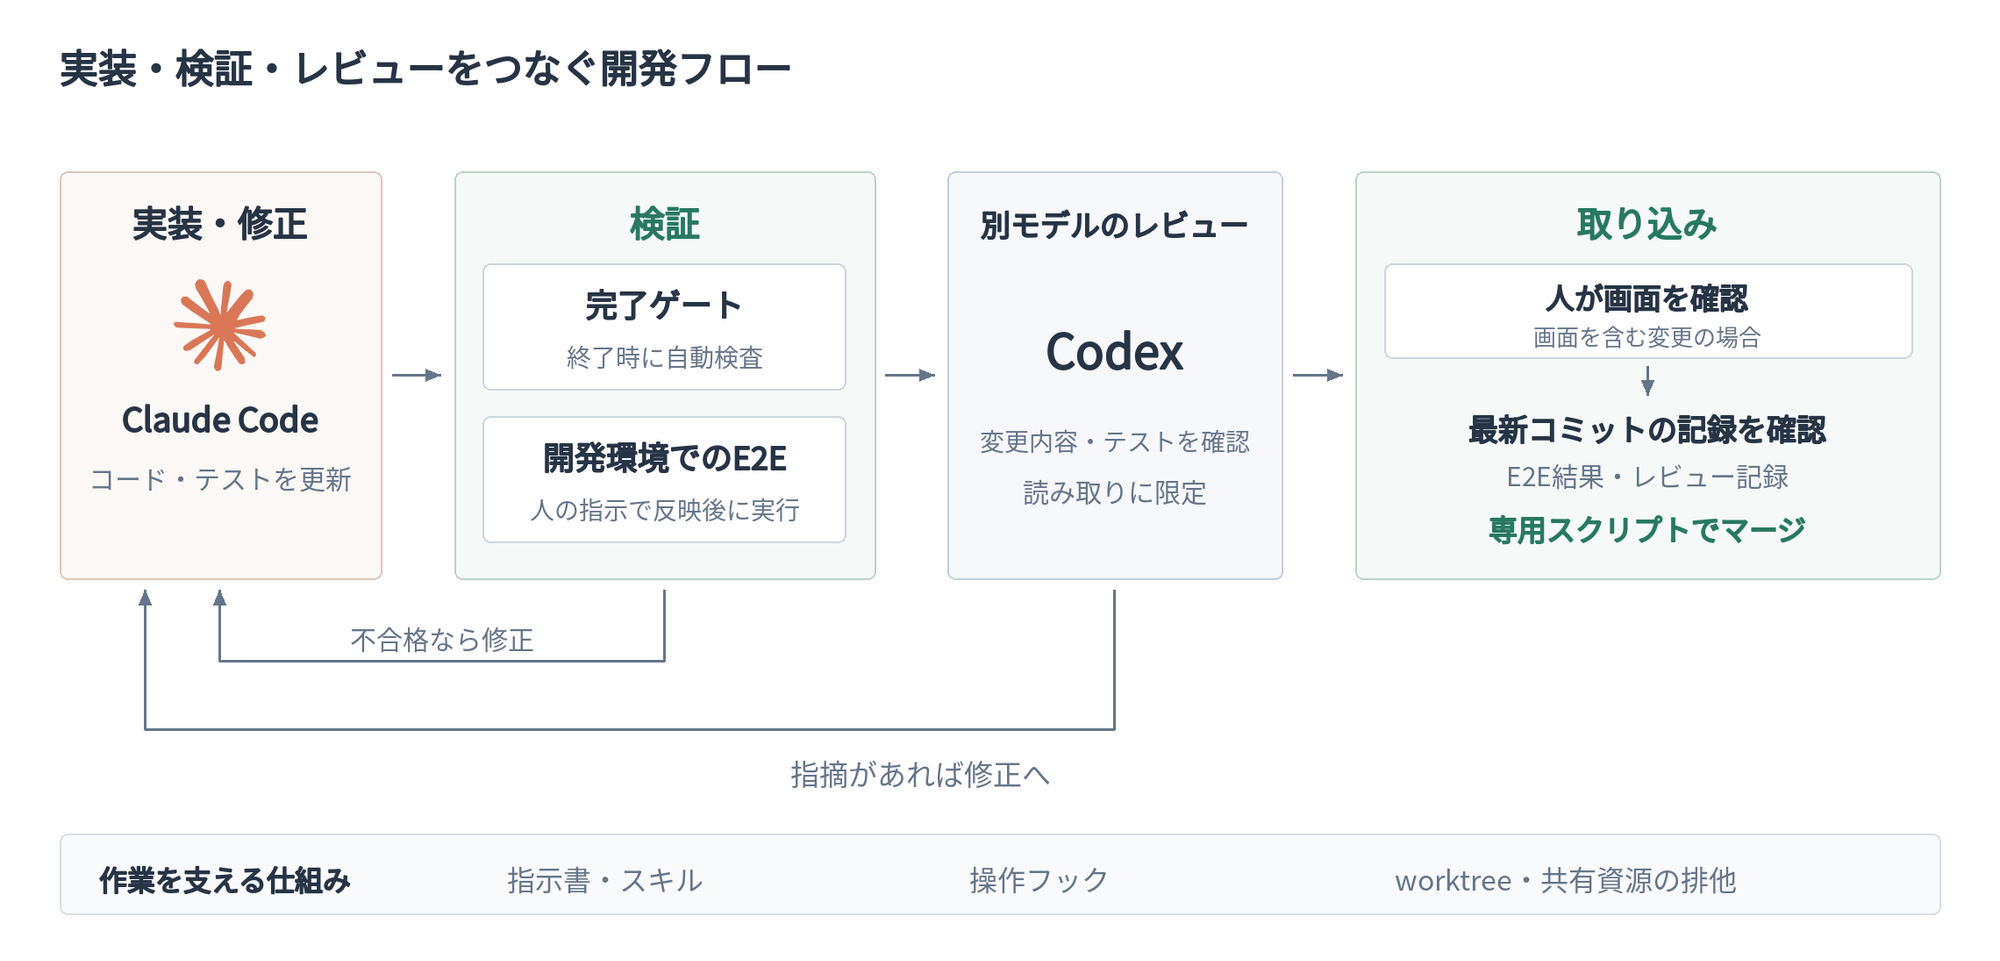
Task: Click the footer item 操作フック
Action: (1039, 881)
